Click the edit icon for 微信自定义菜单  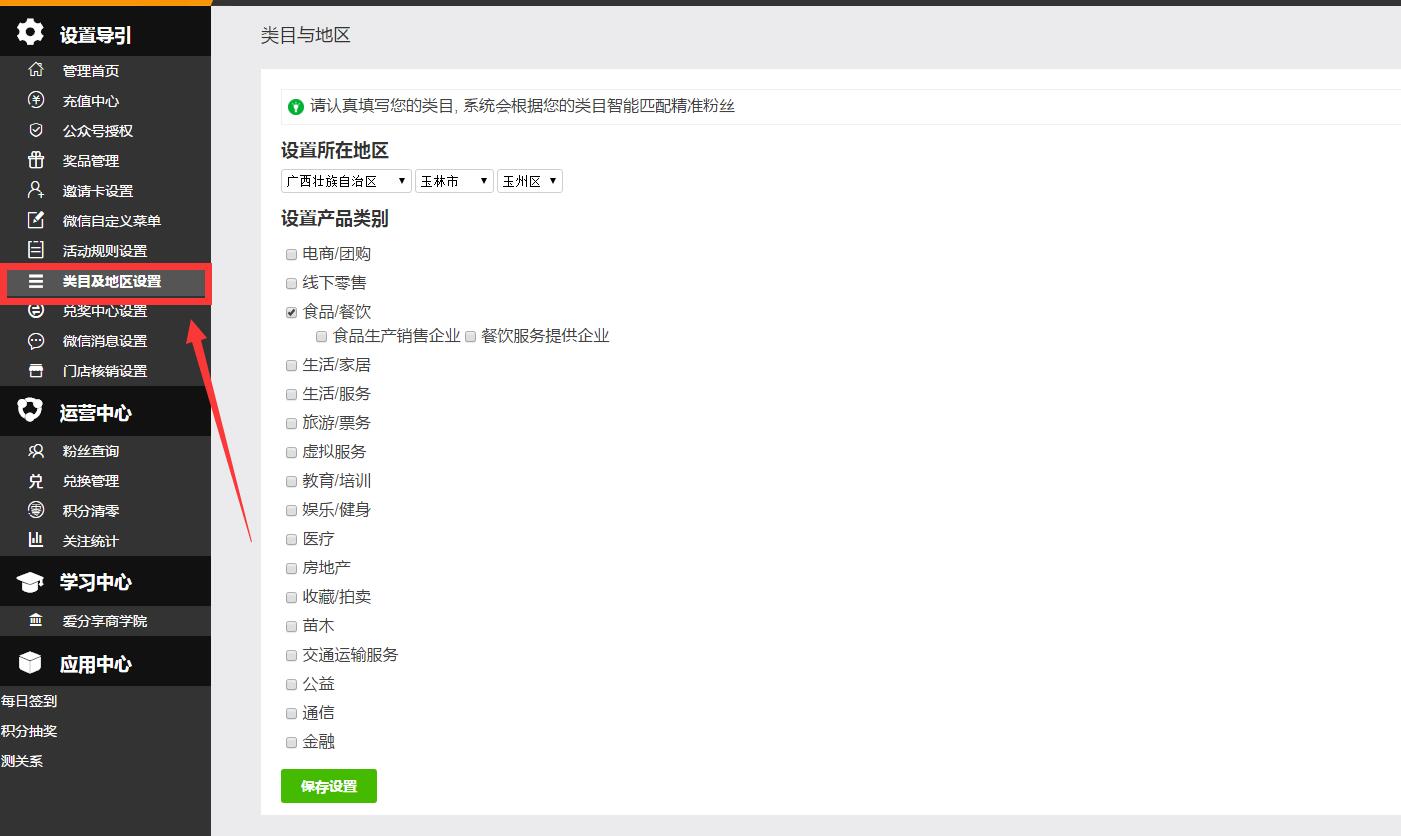[x=36, y=221]
